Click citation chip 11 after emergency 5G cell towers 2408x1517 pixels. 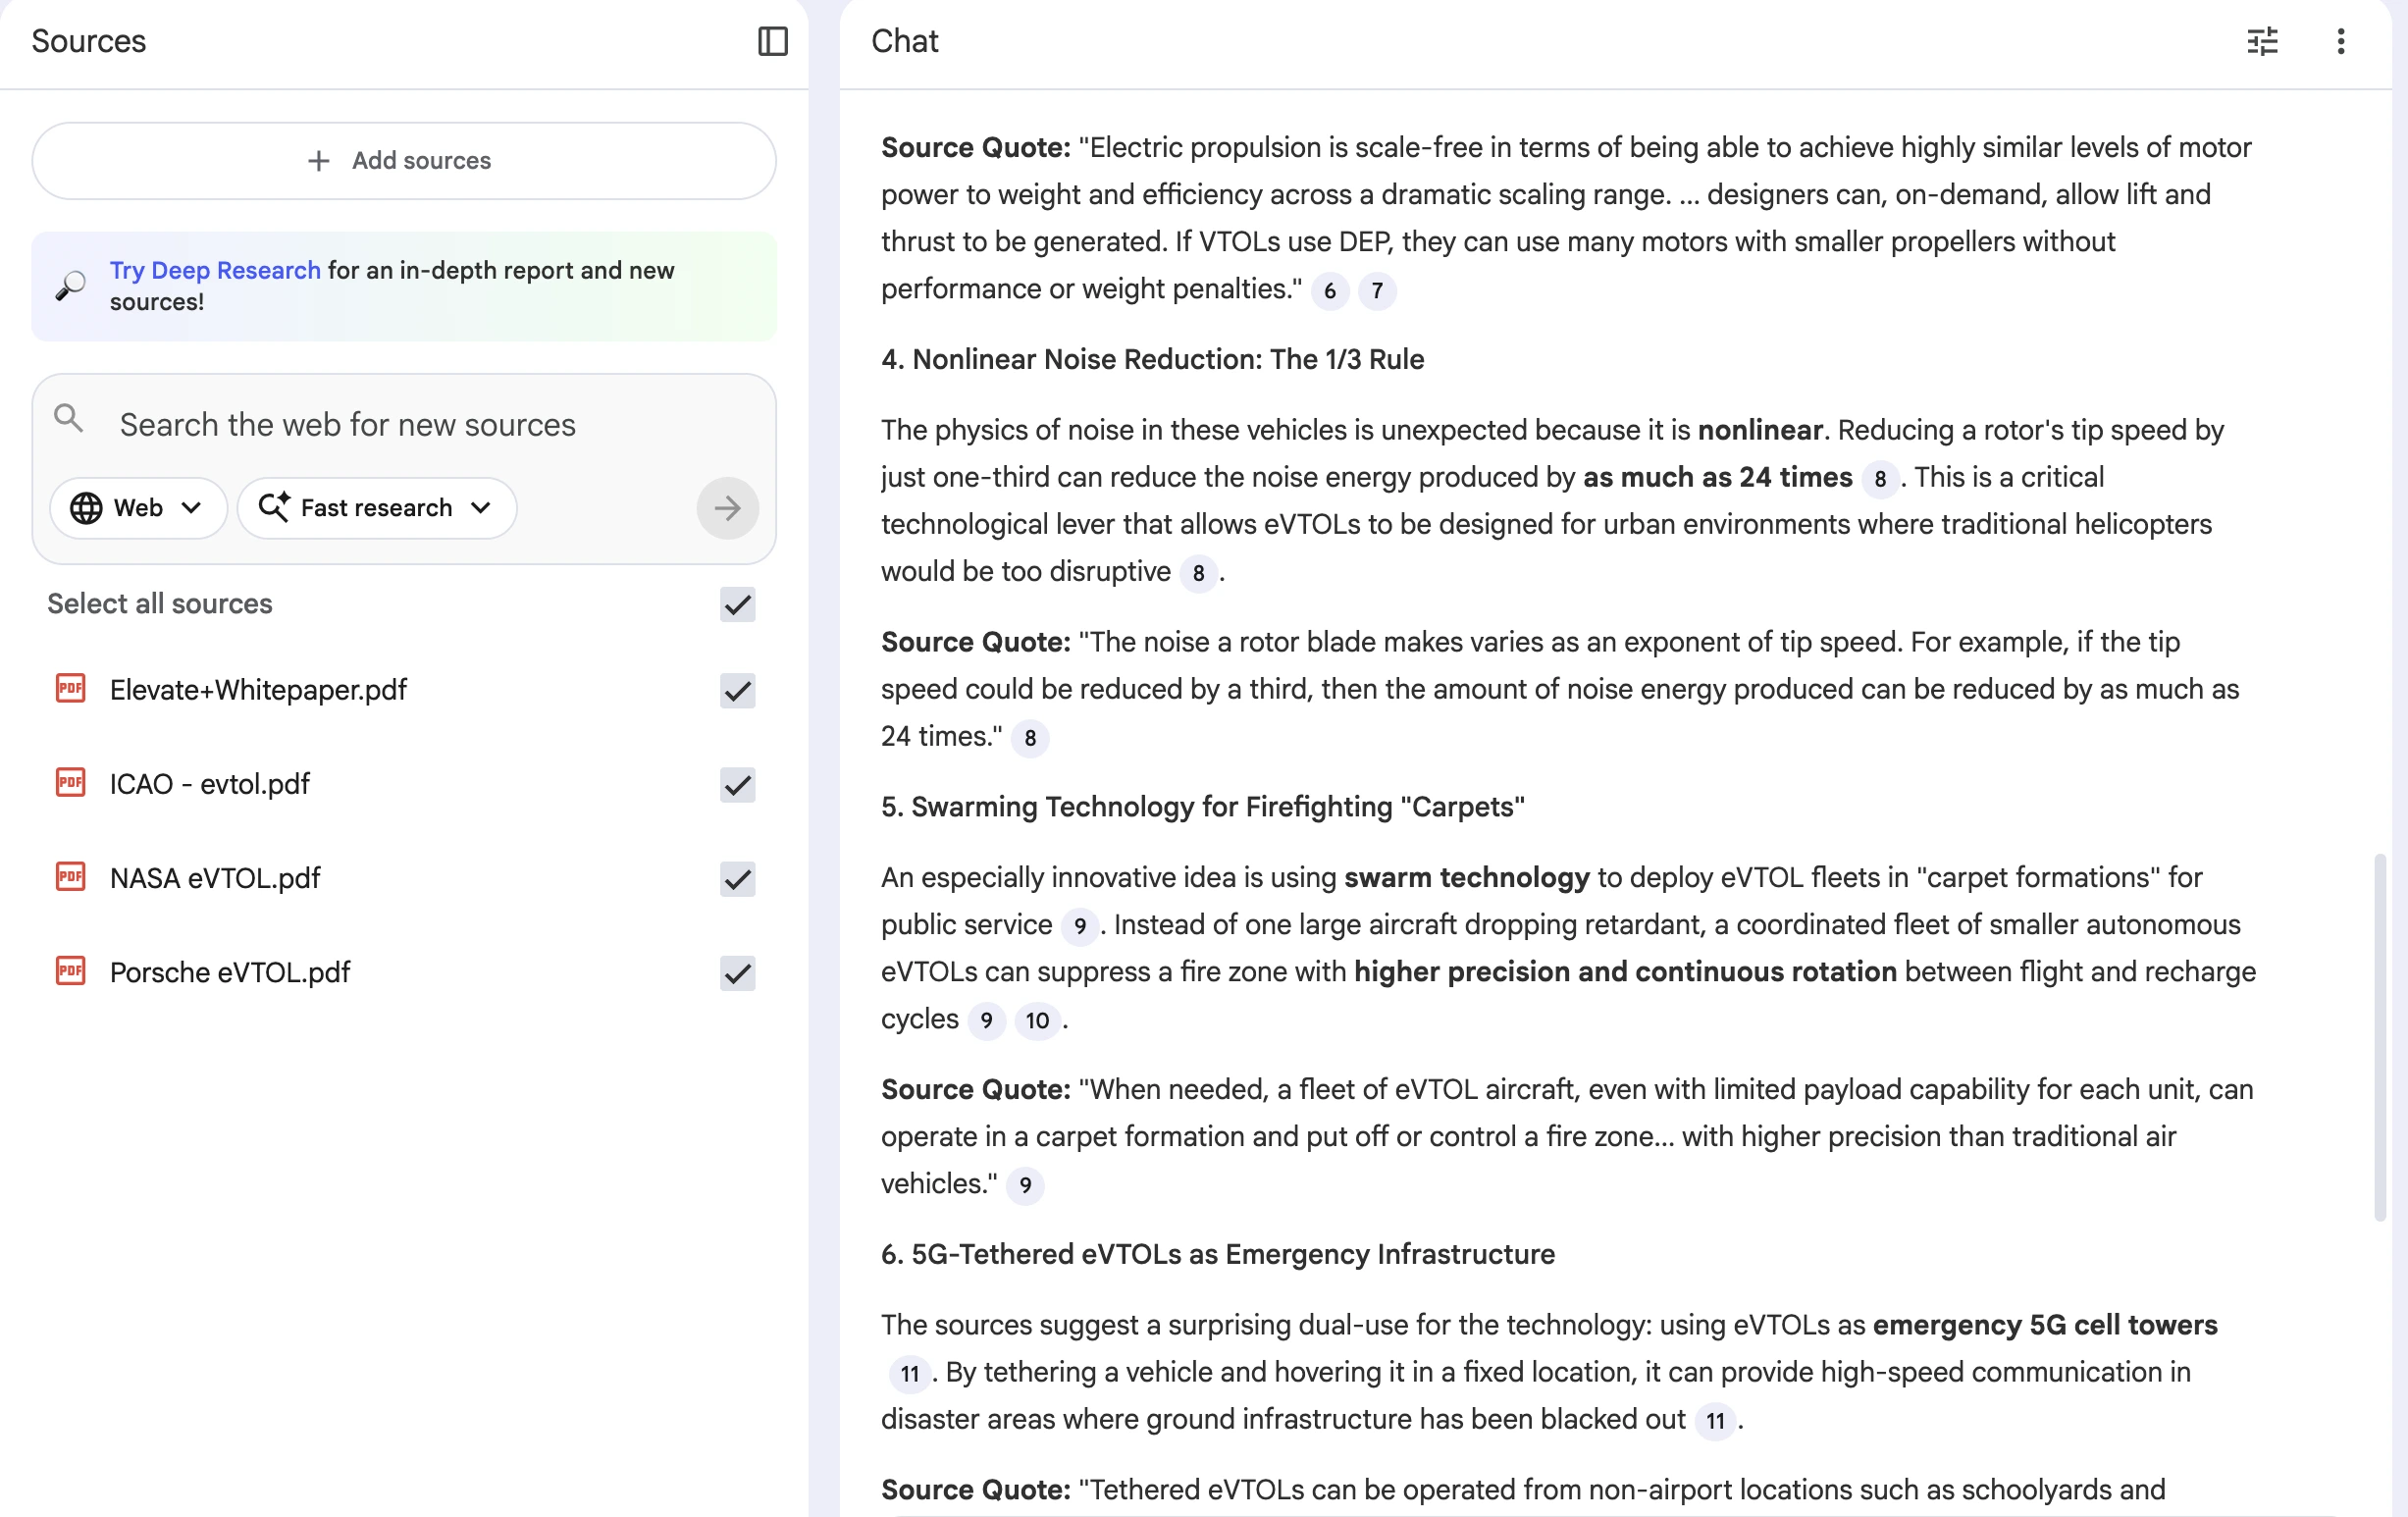(x=908, y=1374)
